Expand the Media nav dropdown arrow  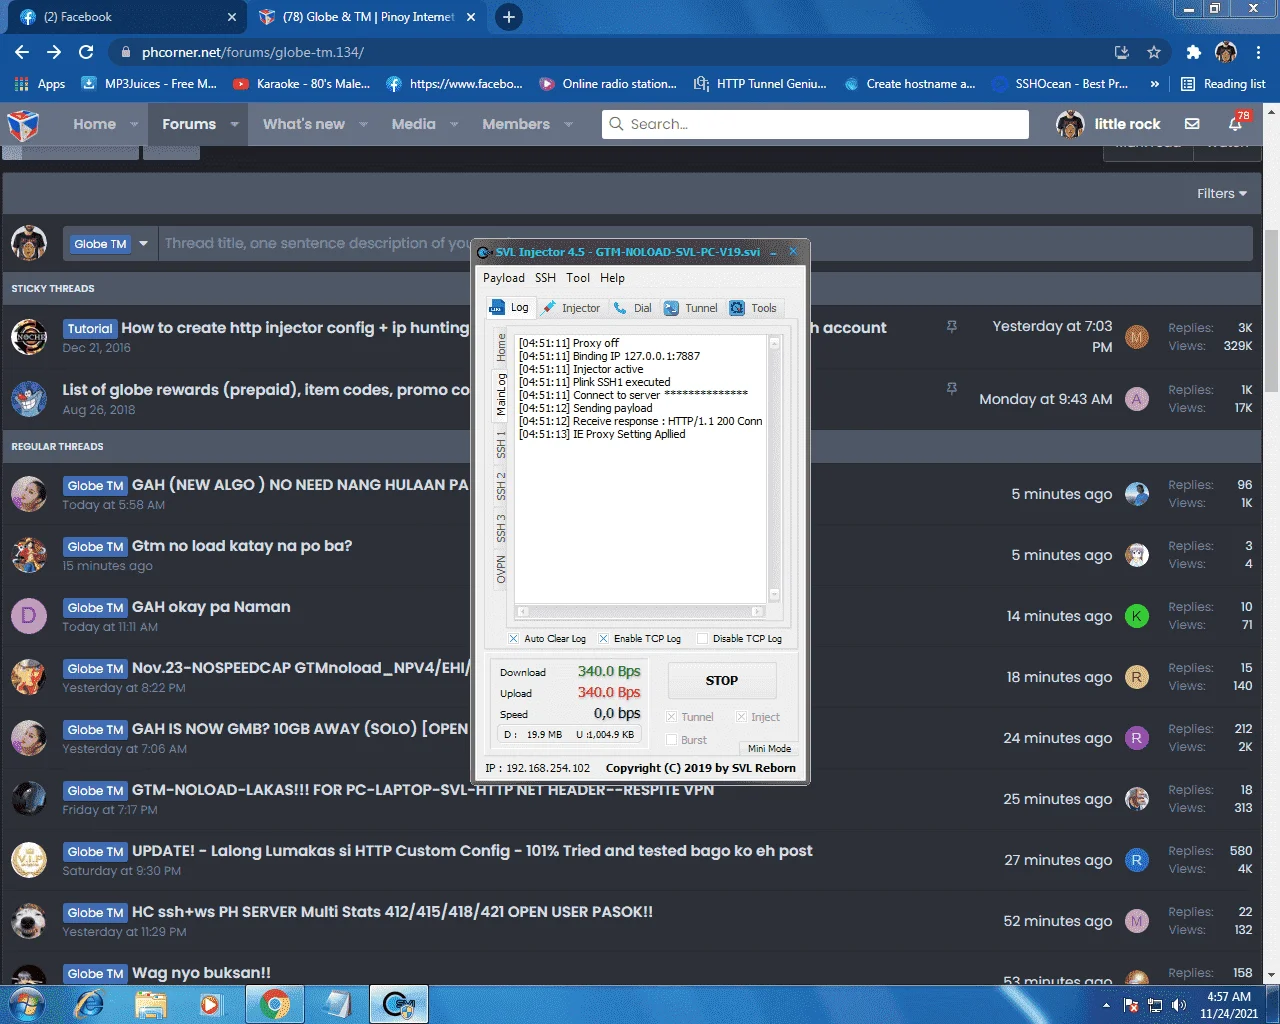[x=454, y=124]
